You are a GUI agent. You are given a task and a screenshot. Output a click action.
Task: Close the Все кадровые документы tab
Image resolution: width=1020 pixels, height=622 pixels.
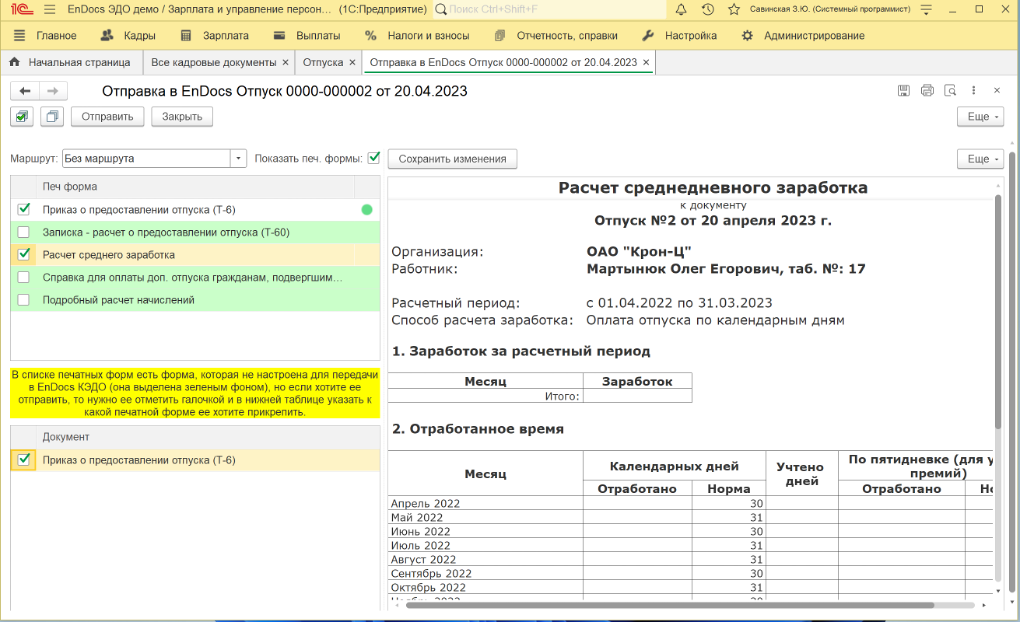[285, 62]
